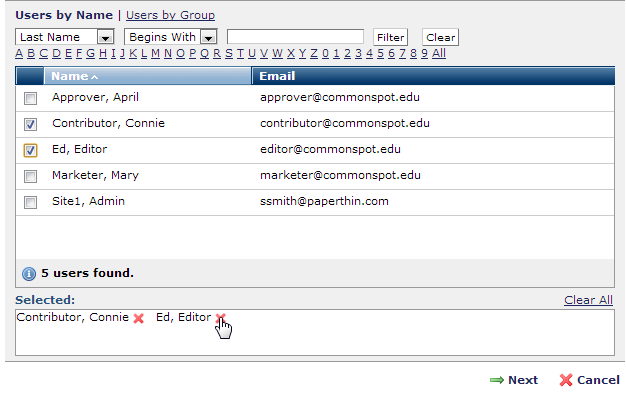Click the blue info icon beside users found
This screenshot has width=626, height=400.
28,273
